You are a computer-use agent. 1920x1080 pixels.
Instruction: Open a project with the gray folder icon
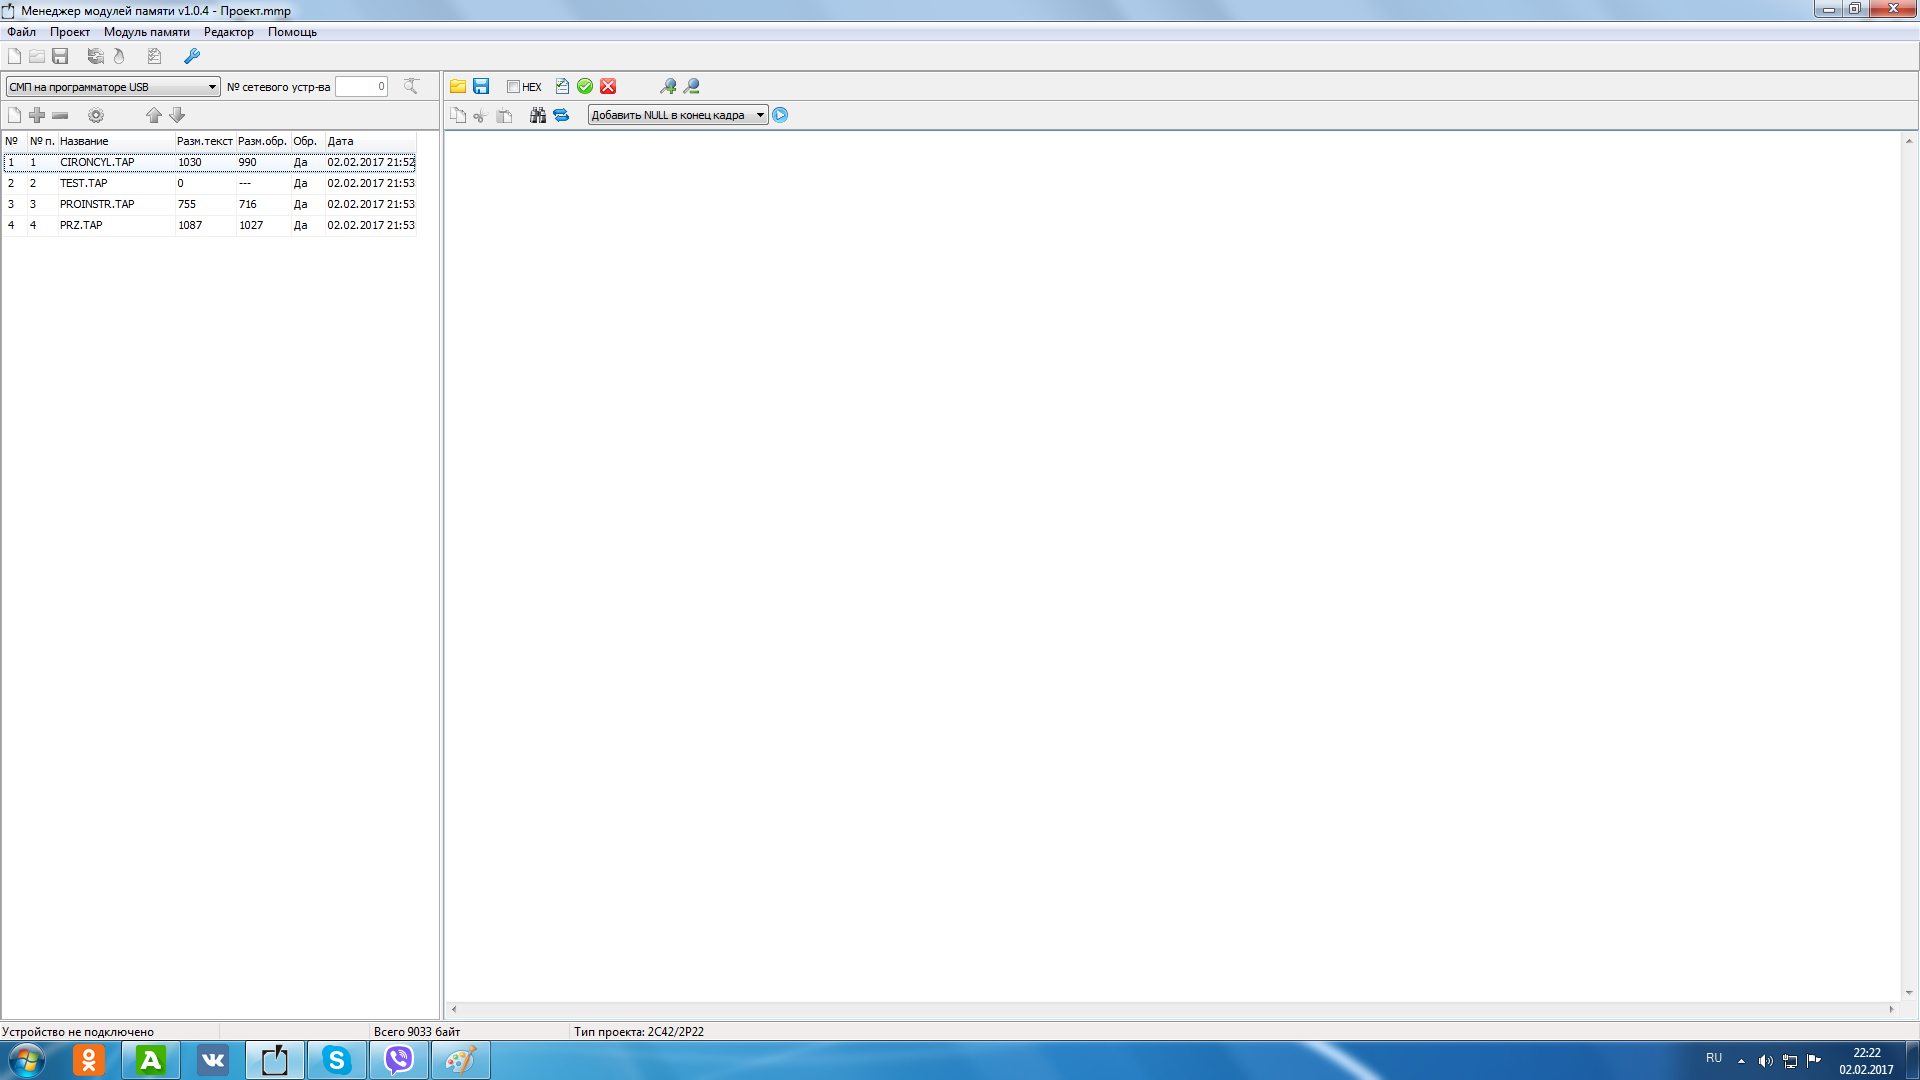pos(37,56)
